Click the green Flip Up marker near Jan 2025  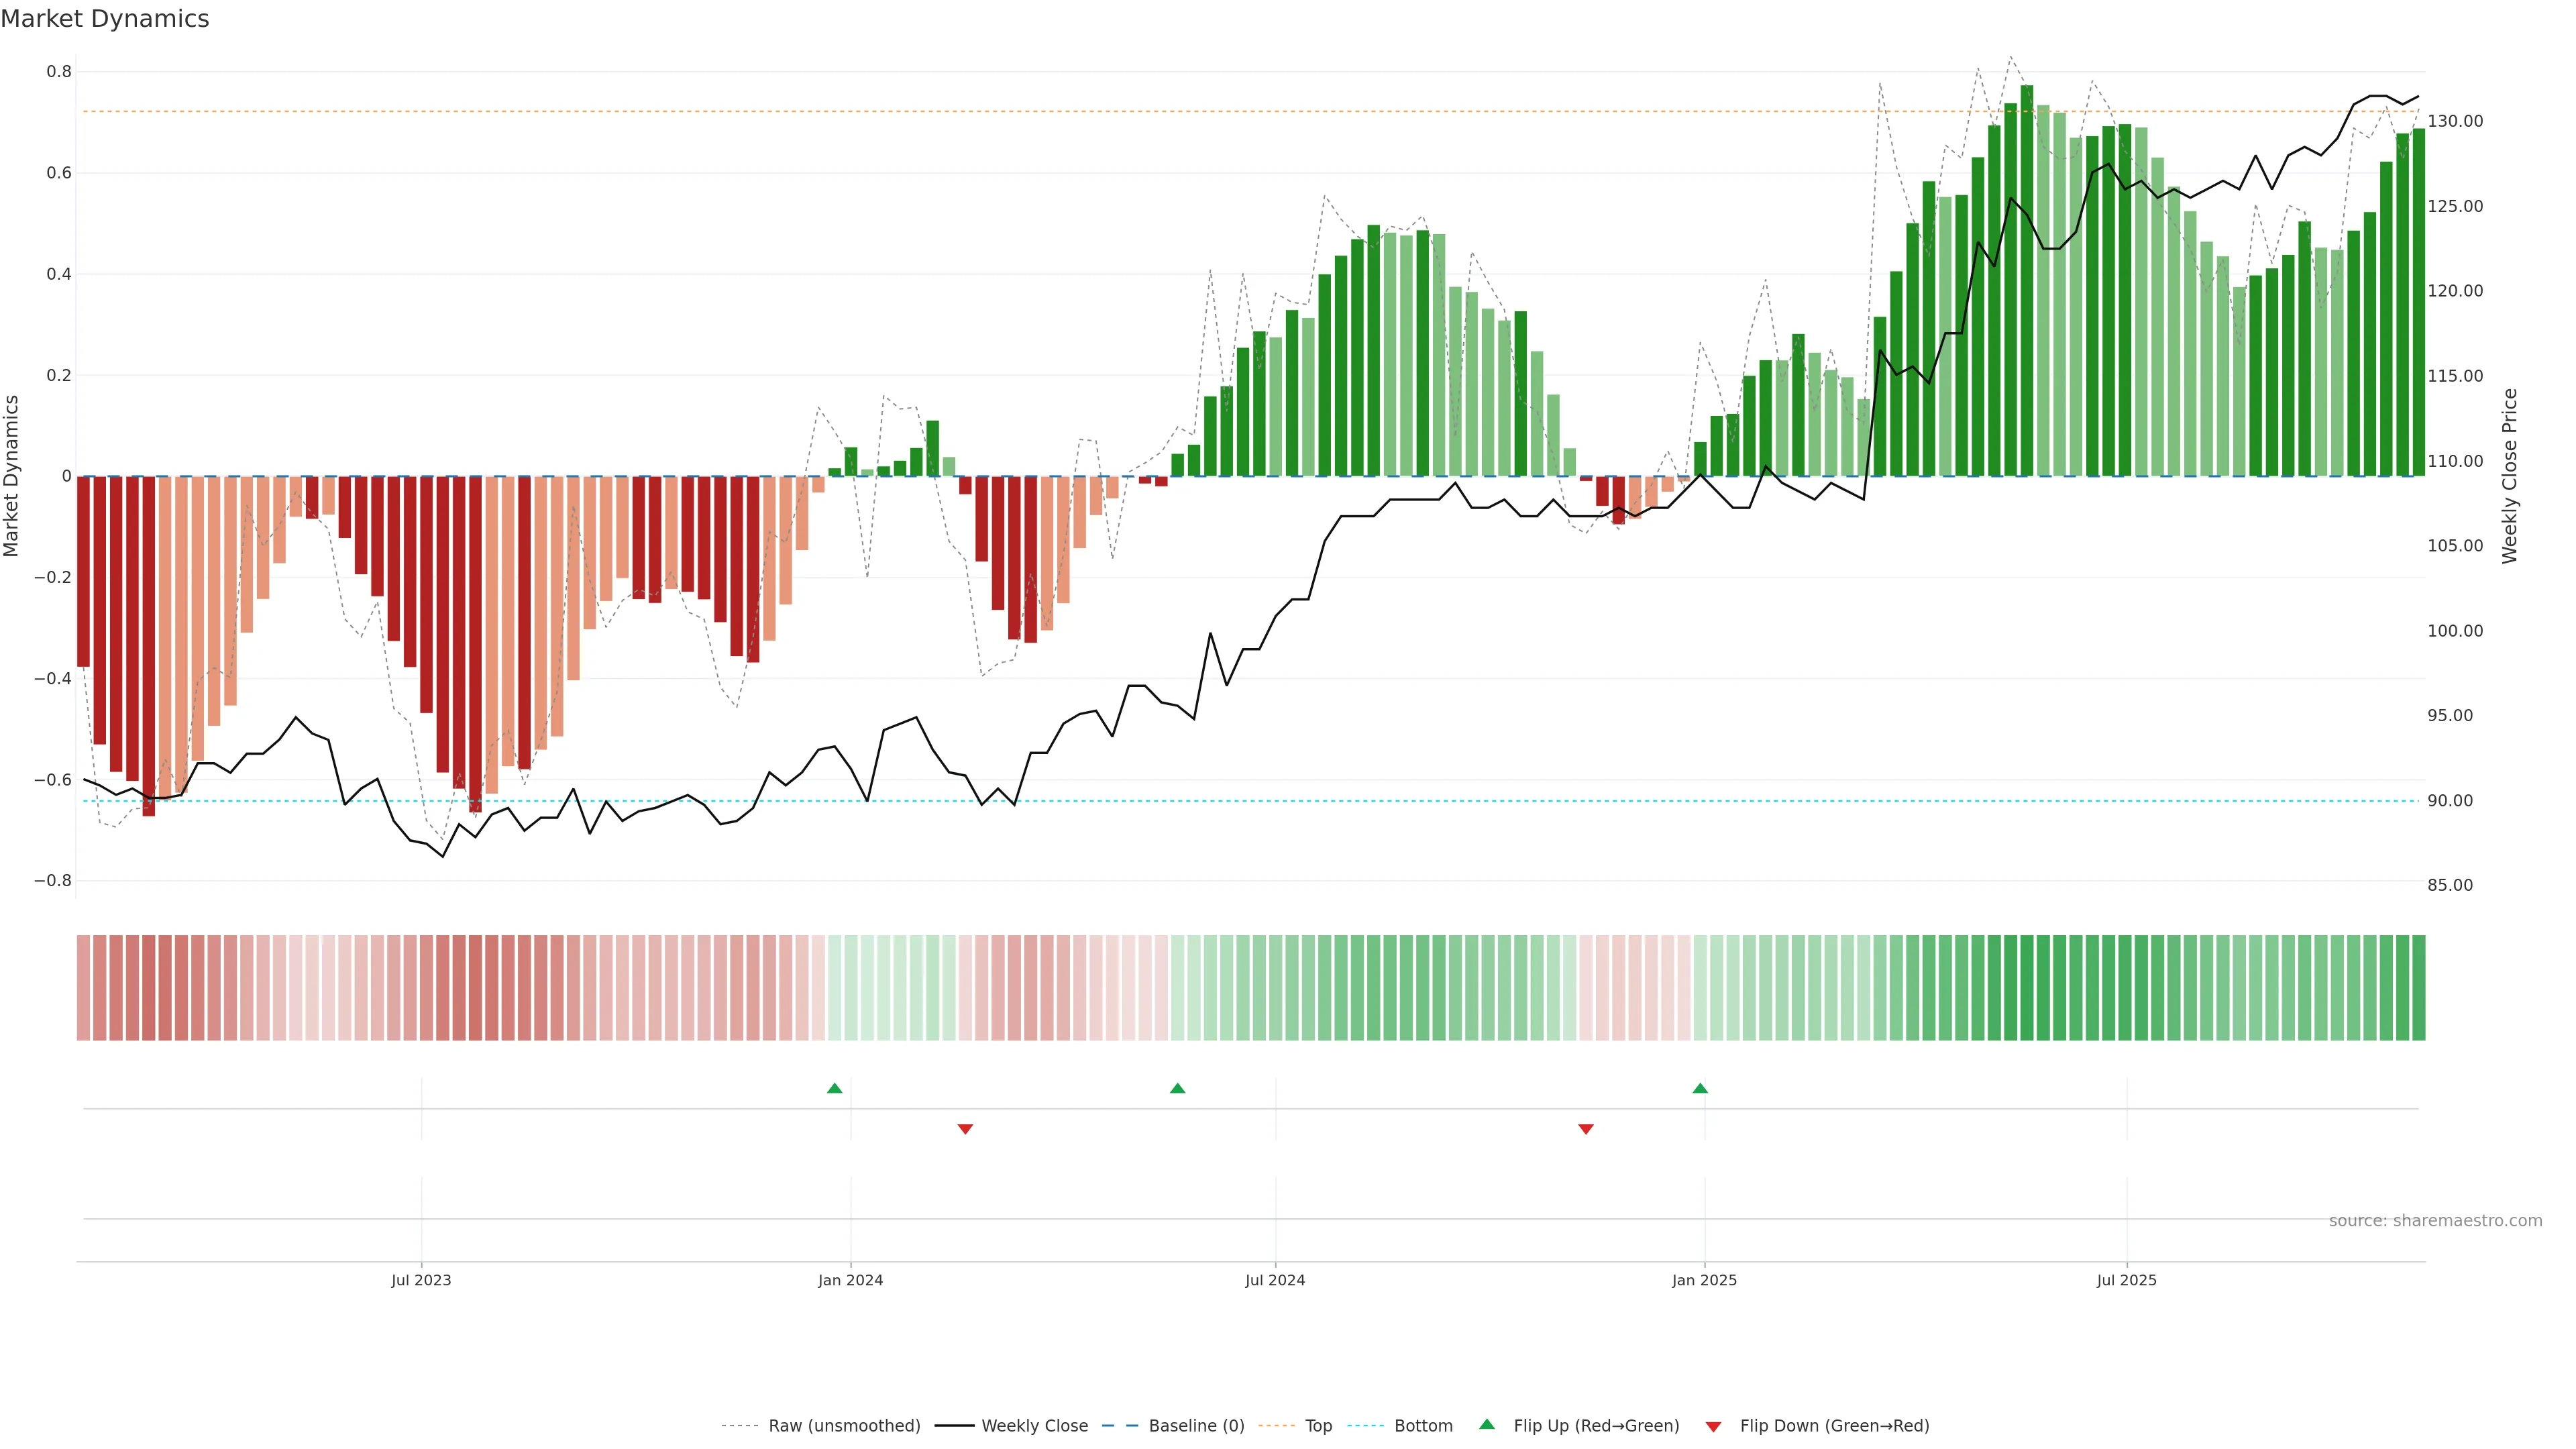pyautogui.click(x=1699, y=1088)
